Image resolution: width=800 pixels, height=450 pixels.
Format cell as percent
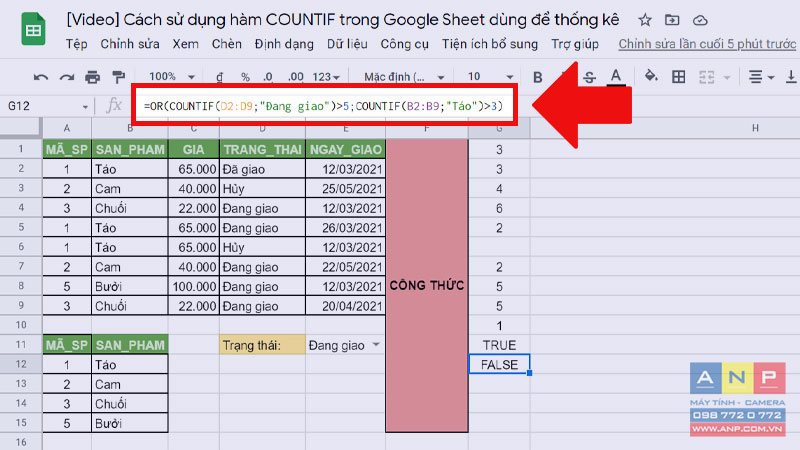click(245, 77)
